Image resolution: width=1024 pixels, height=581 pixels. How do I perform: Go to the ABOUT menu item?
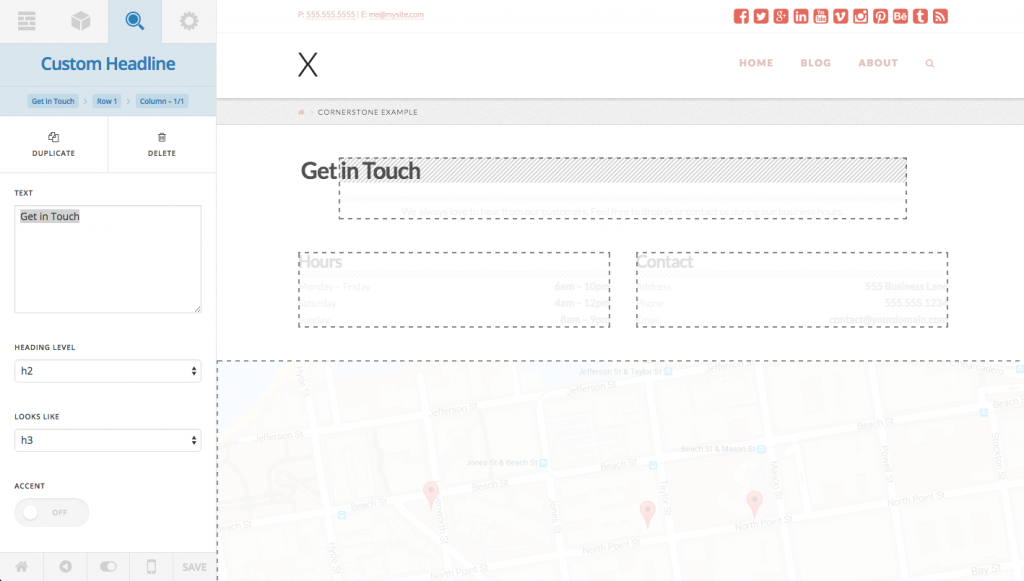[x=878, y=63]
